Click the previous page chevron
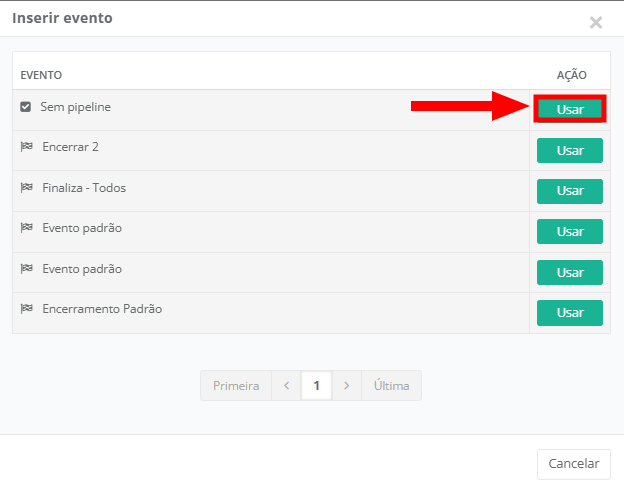 click(286, 386)
